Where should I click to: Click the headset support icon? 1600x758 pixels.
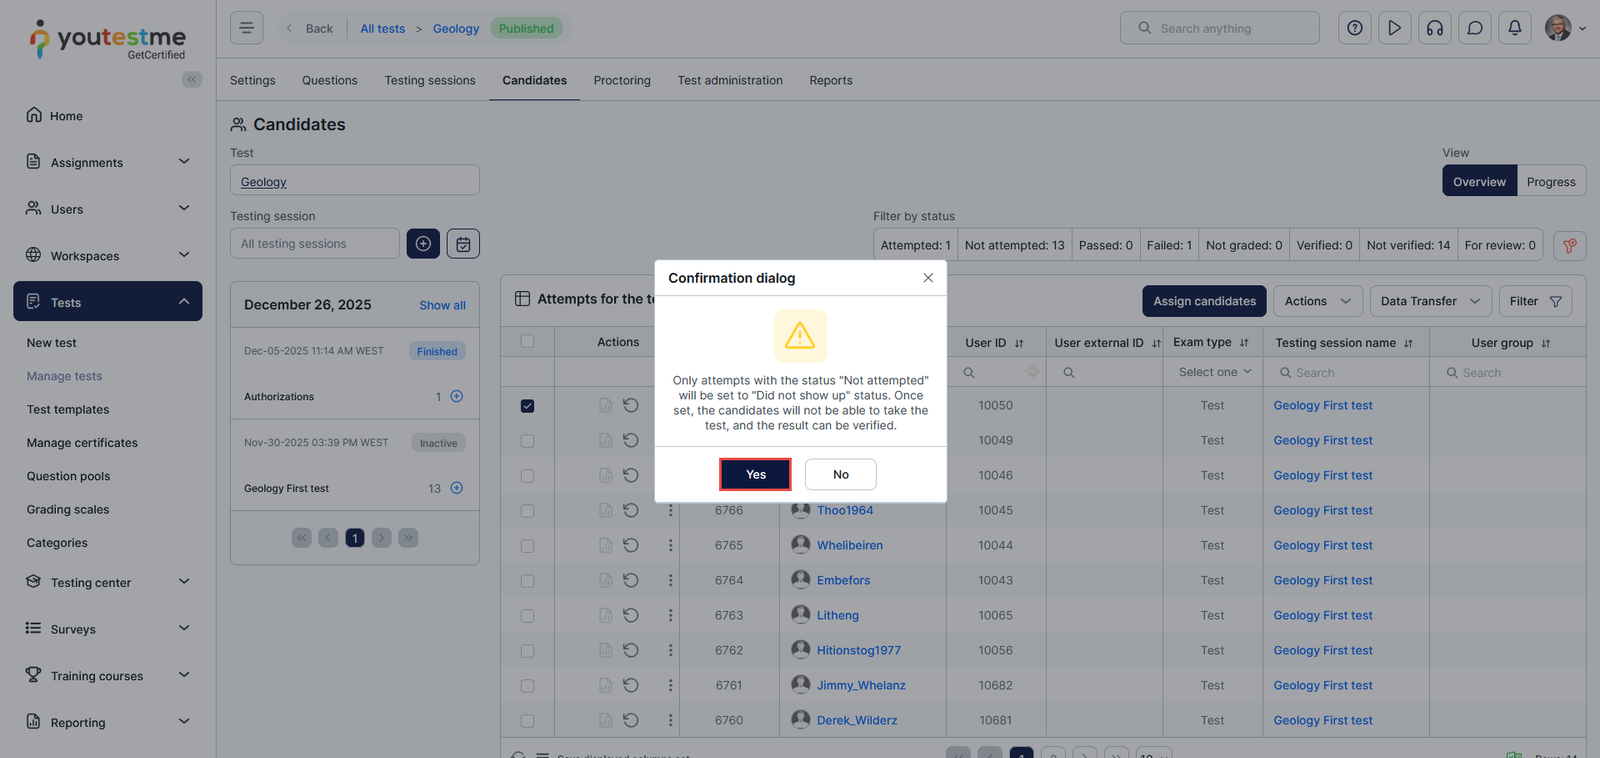(1435, 28)
